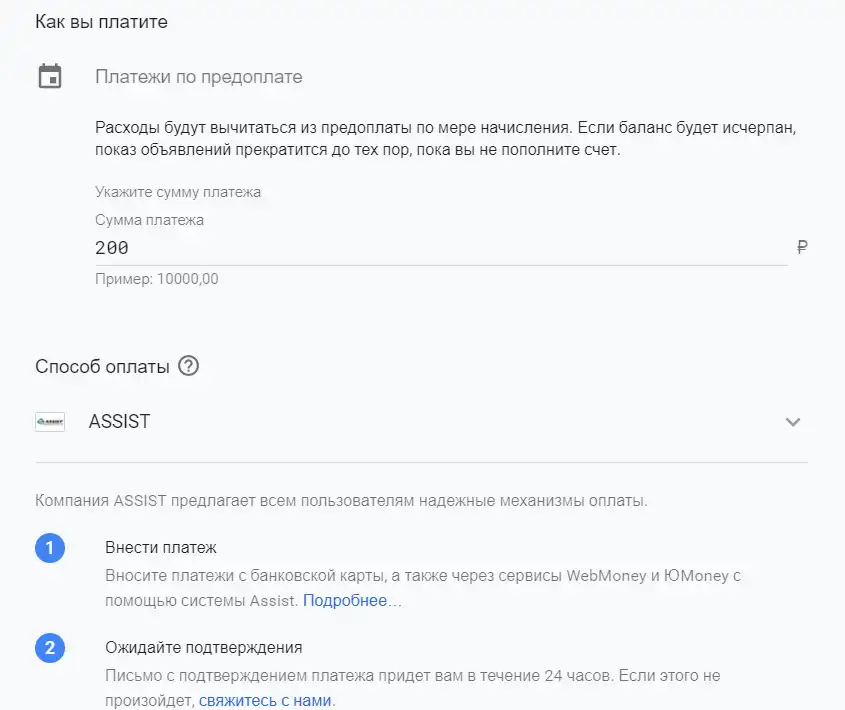
Task: Click the ASSIST logo thumbnail
Action: pos(50,422)
